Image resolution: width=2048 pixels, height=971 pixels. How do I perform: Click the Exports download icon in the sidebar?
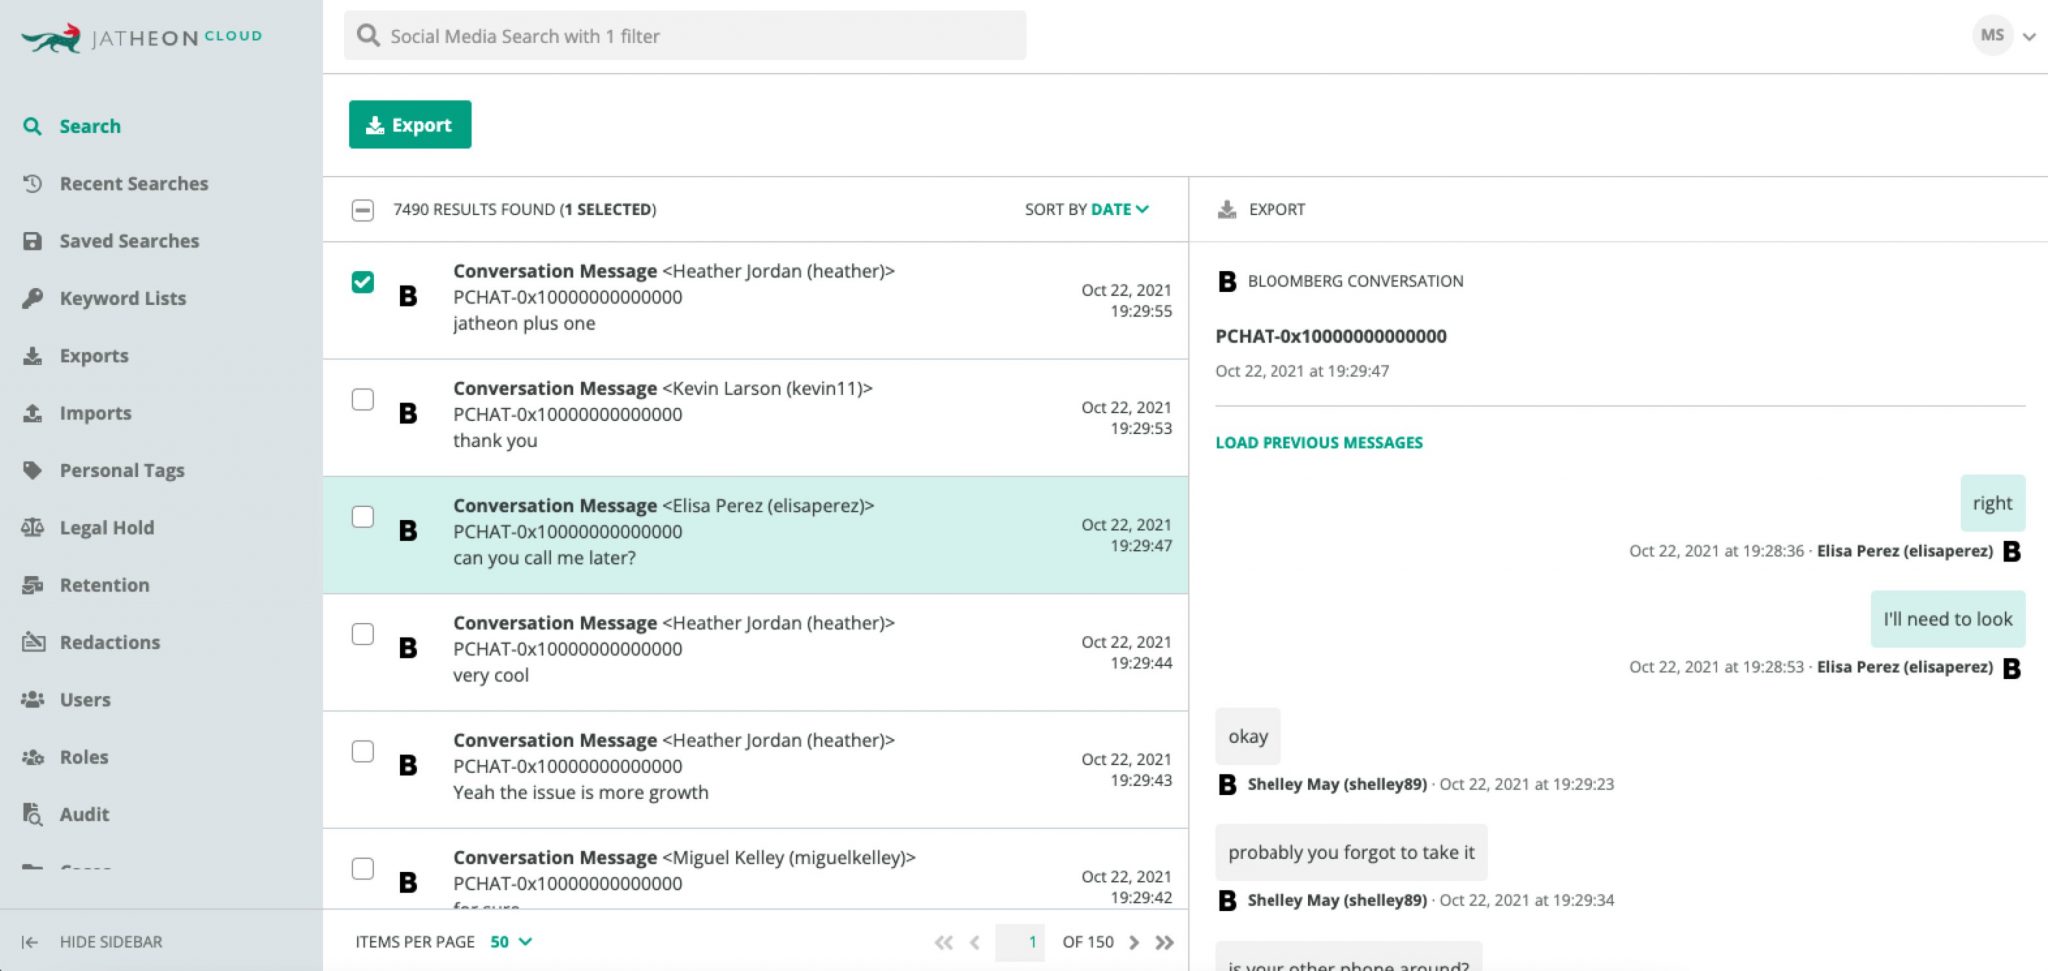32,355
